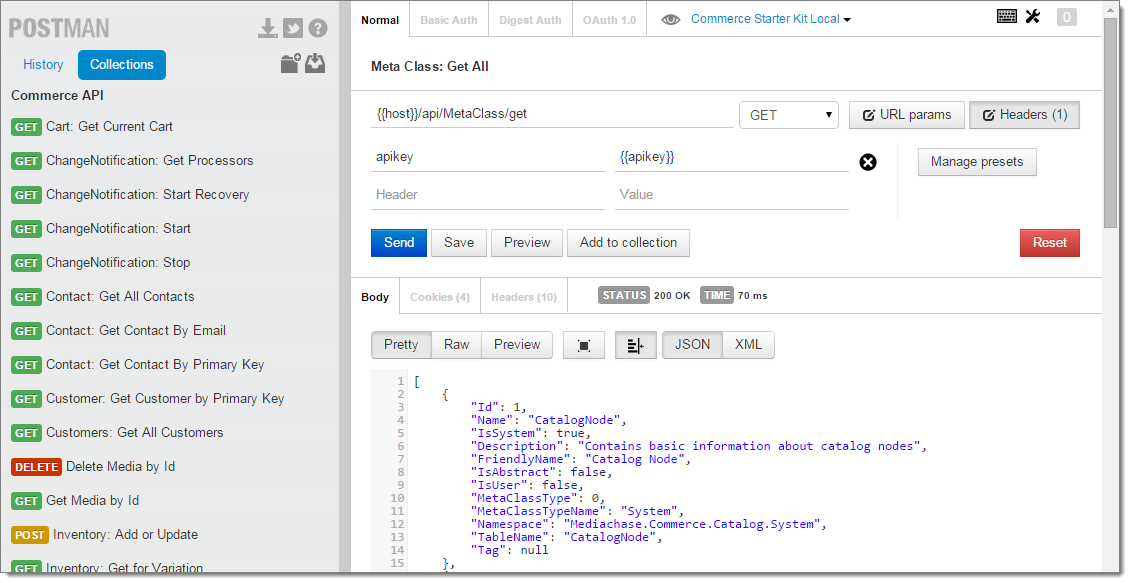Open ChangeNotification: Start request

tap(119, 228)
